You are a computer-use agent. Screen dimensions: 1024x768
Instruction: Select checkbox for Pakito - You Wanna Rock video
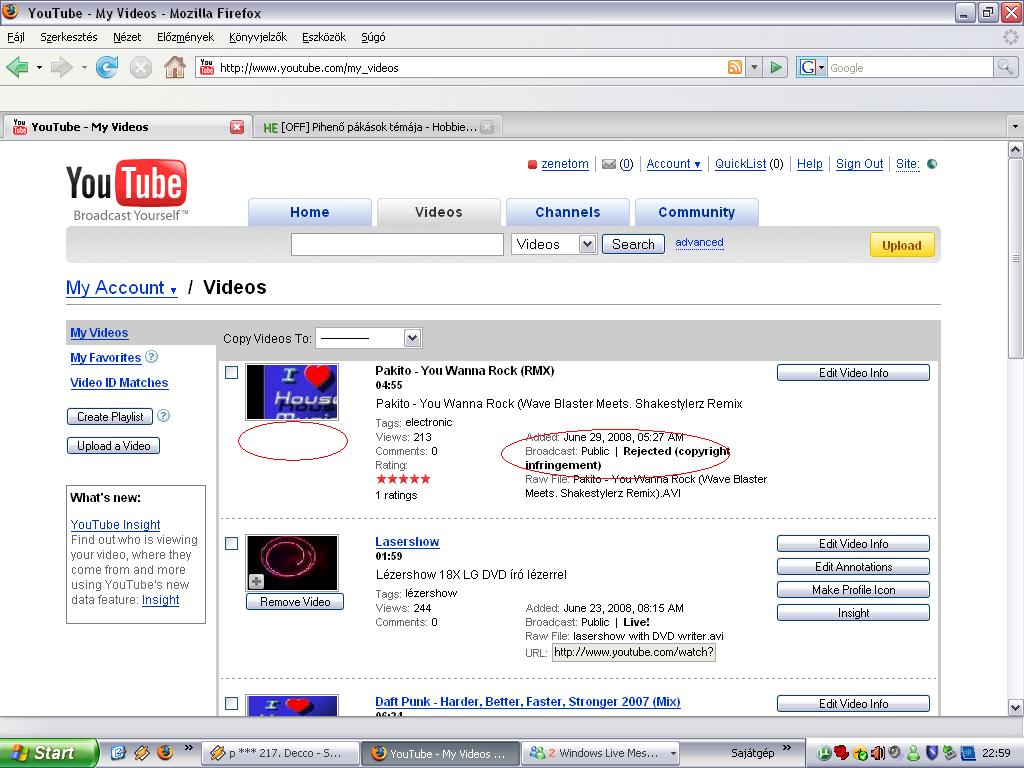(231, 372)
